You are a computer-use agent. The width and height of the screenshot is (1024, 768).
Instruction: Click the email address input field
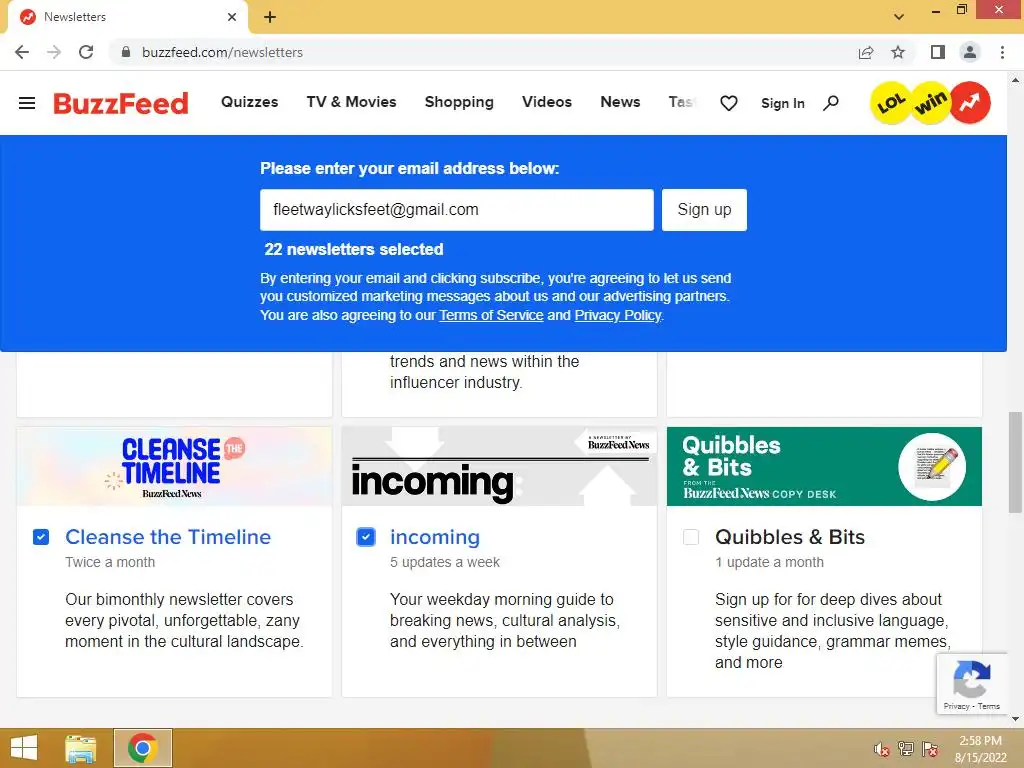coord(456,210)
